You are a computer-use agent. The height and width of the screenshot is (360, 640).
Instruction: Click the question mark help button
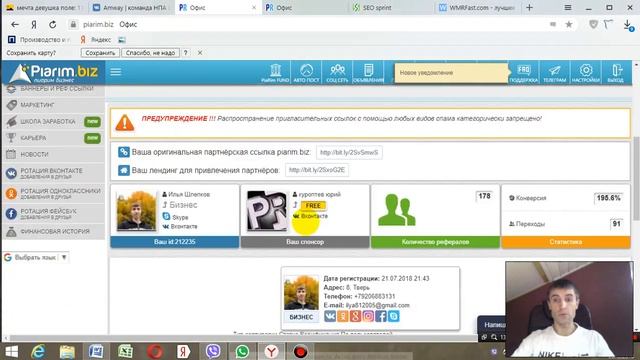(x=185, y=53)
